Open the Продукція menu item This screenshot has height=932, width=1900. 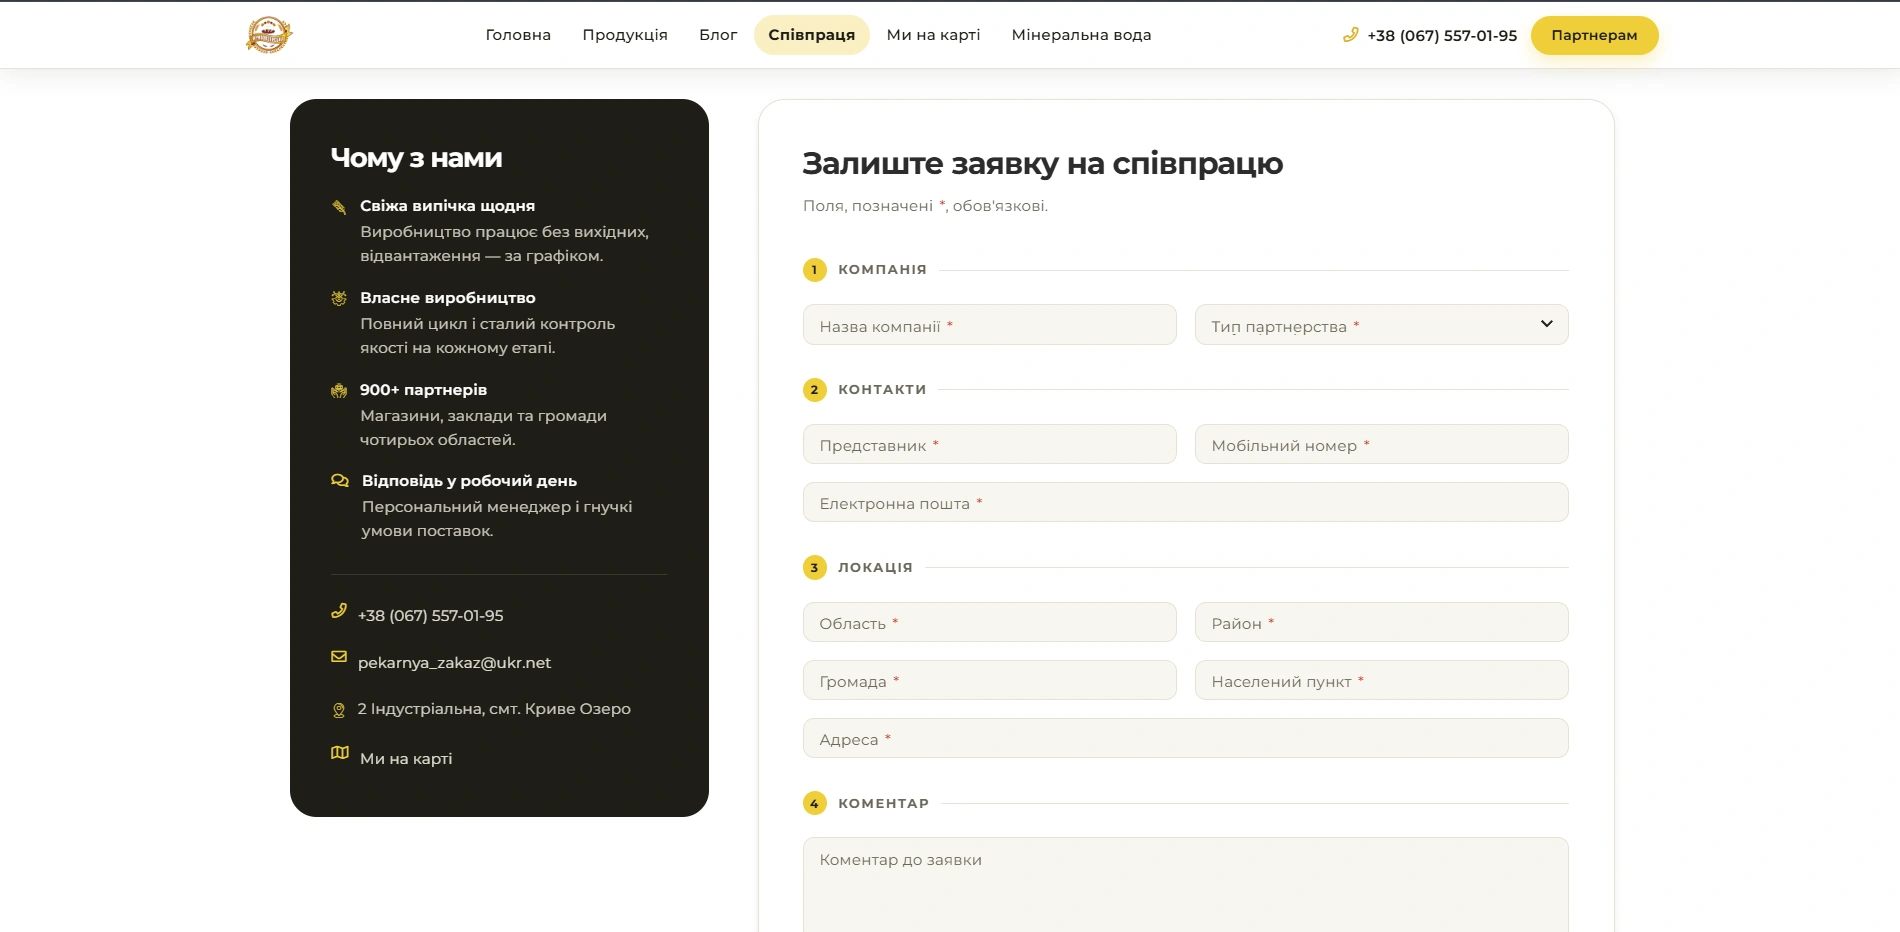pyautogui.click(x=625, y=35)
